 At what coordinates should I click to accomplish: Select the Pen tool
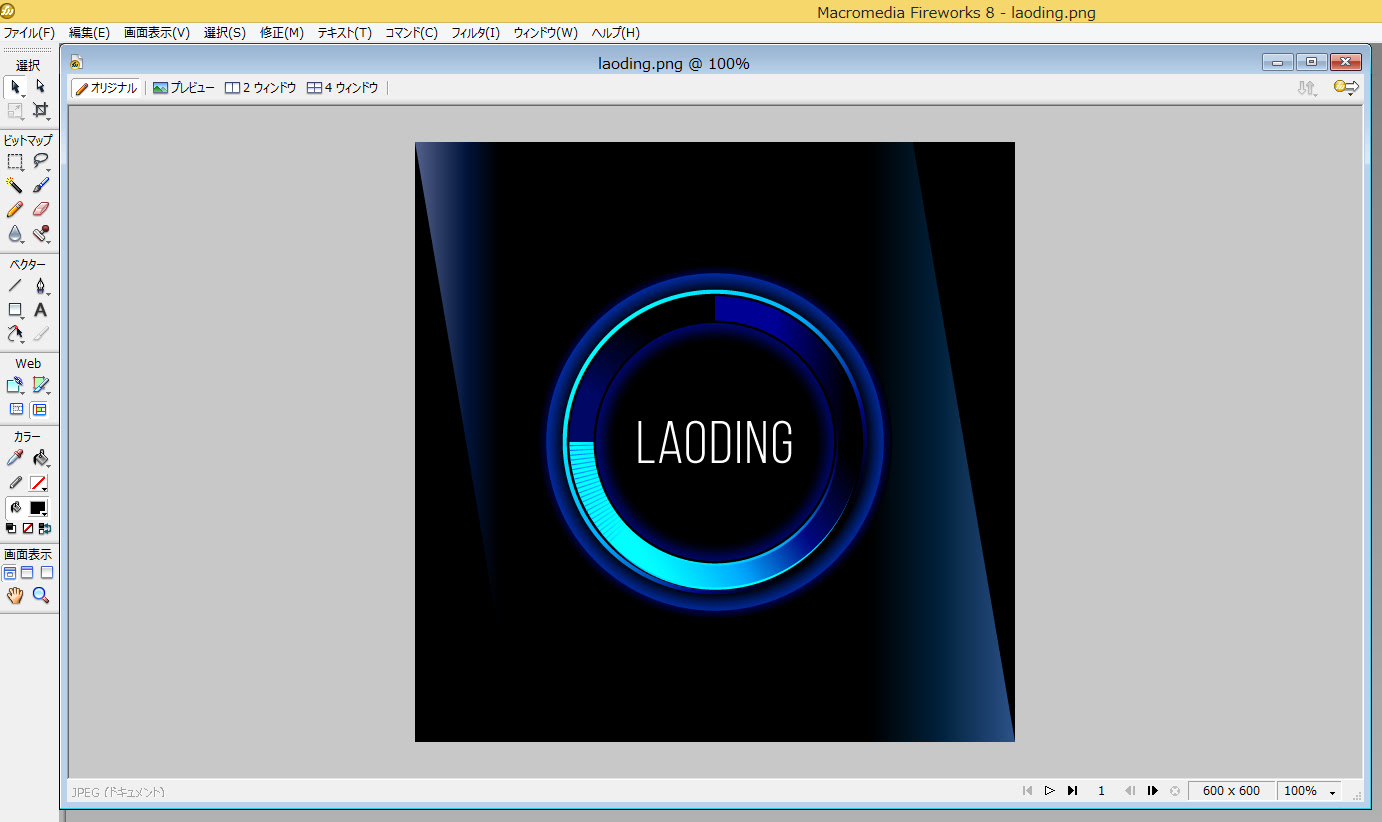point(41,286)
